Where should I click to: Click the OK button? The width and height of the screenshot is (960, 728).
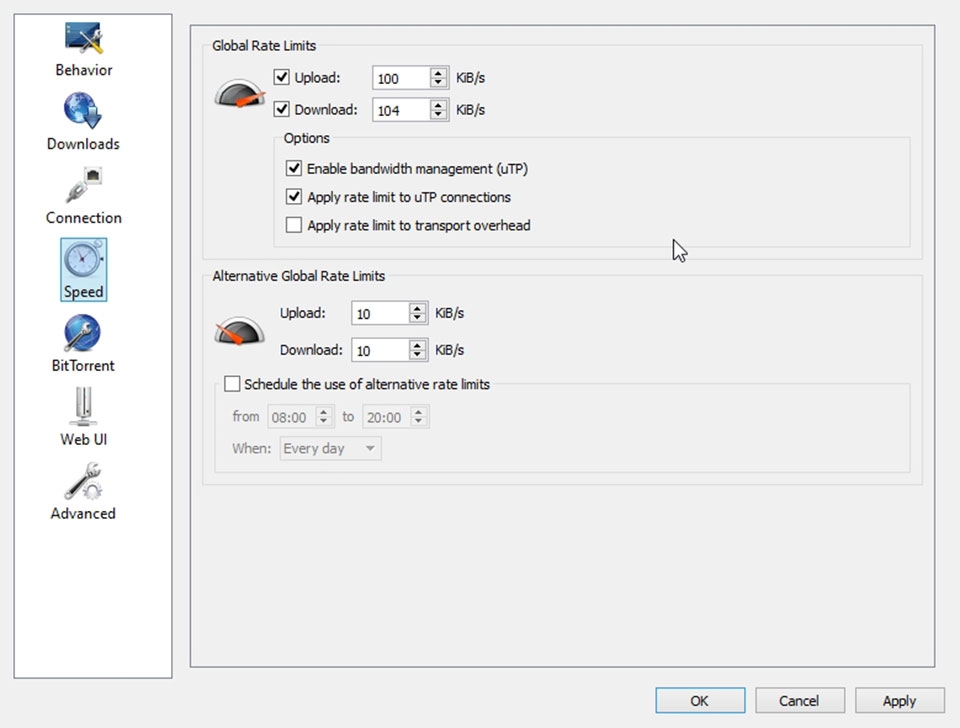point(700,700)
